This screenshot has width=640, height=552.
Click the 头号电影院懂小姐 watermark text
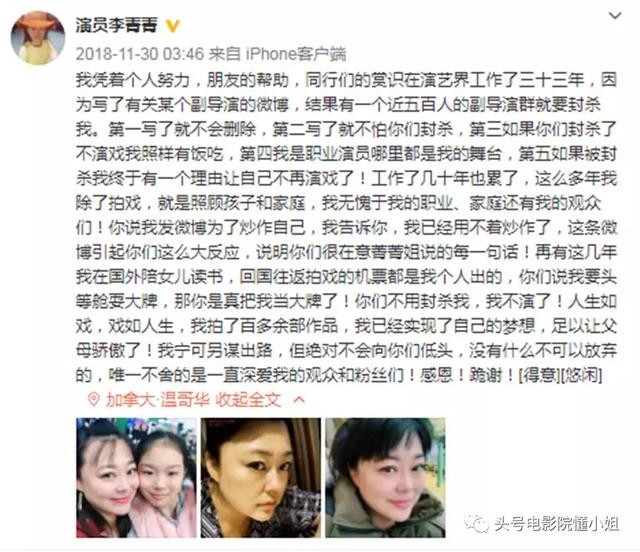point(556,524)
